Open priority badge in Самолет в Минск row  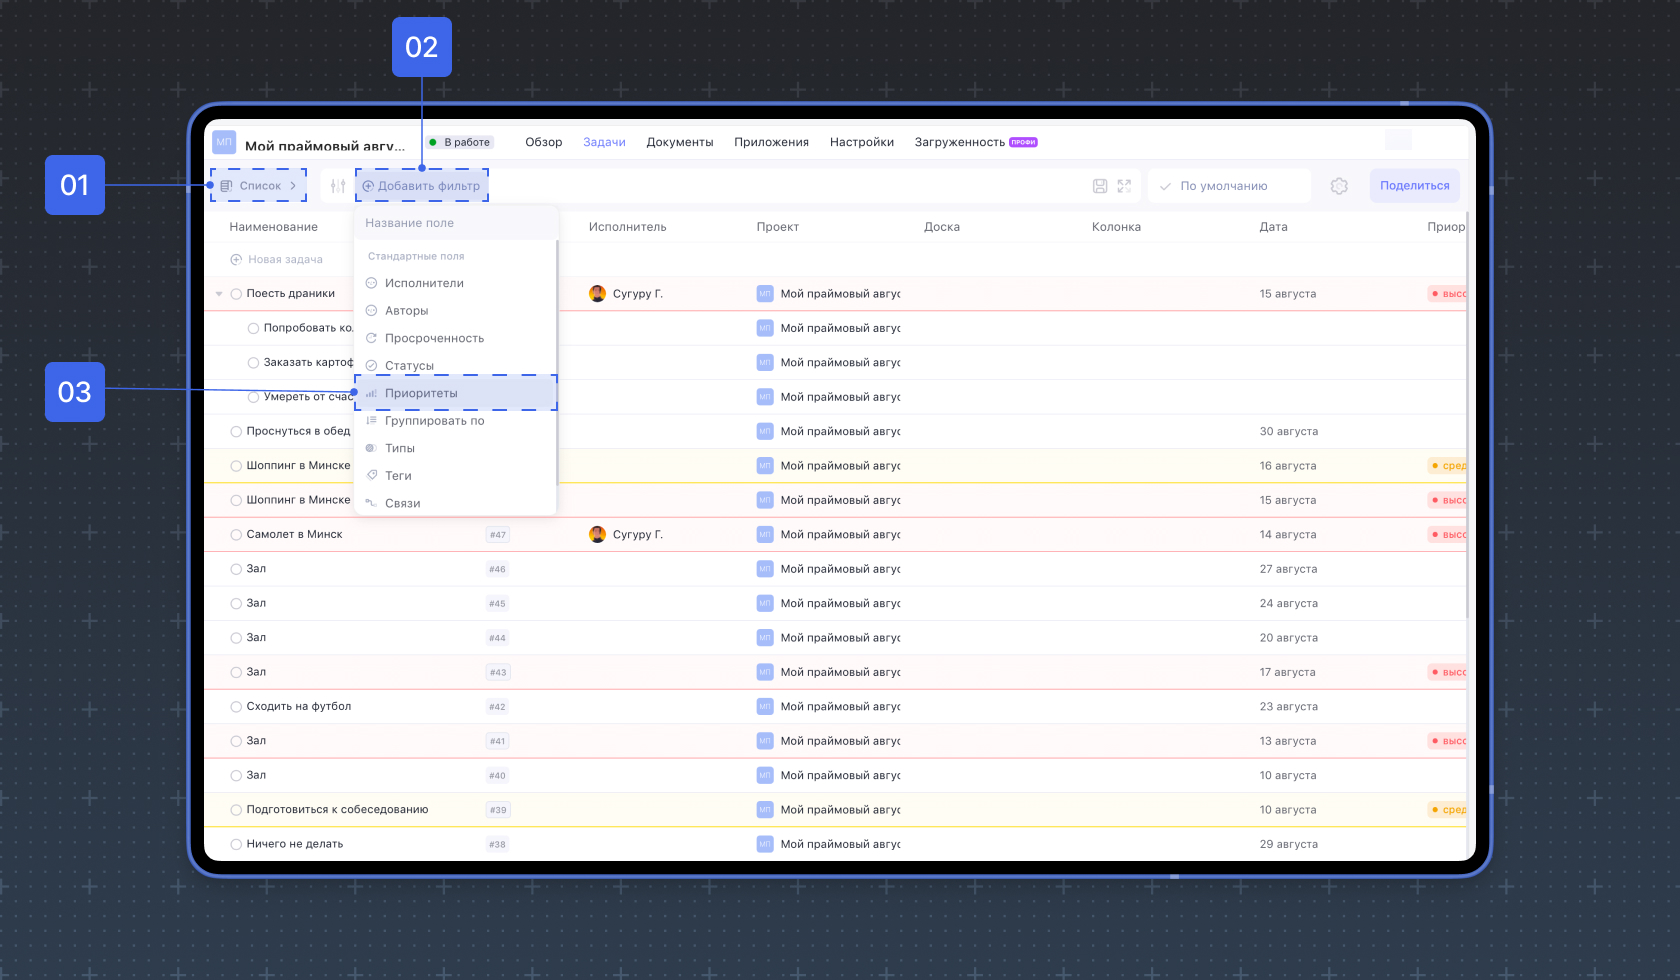tap(1448, 535)
